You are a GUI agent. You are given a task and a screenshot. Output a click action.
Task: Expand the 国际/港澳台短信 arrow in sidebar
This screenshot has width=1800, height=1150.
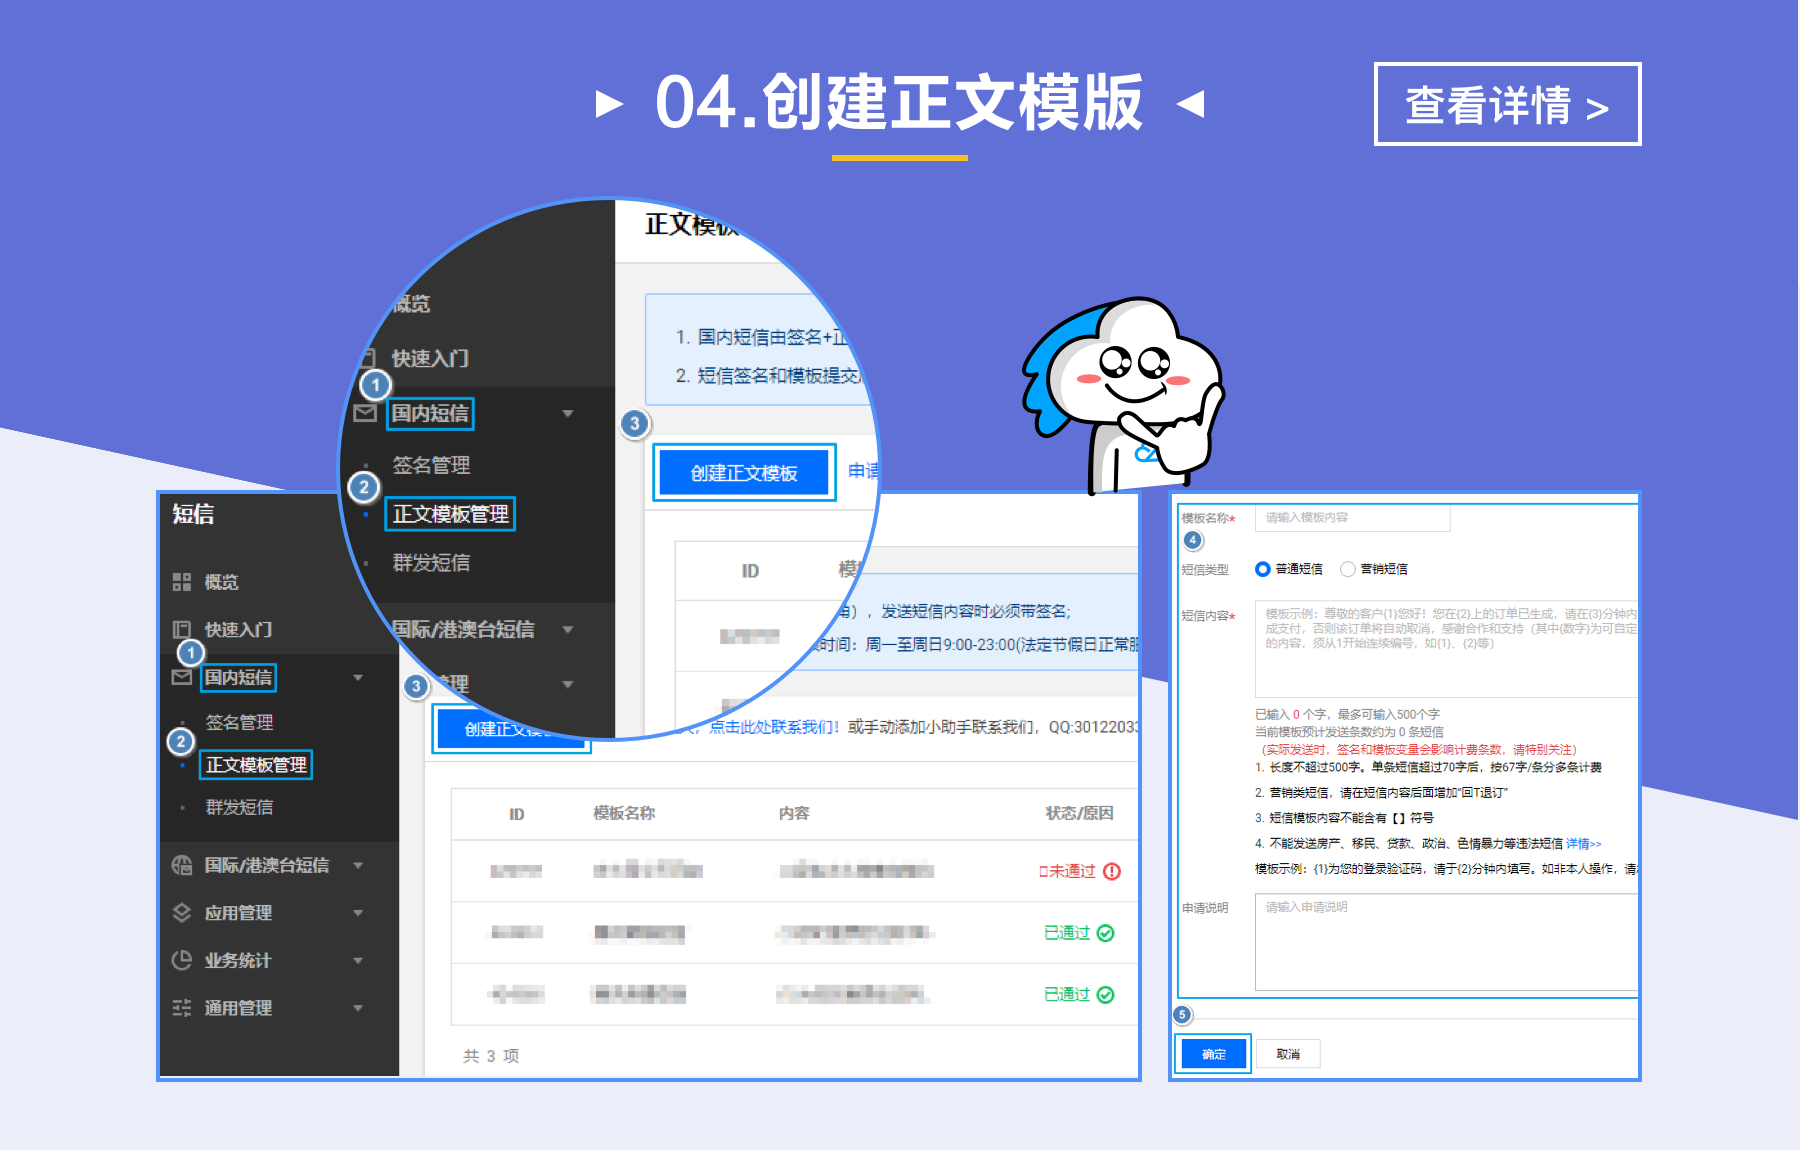tap(358, 865)
